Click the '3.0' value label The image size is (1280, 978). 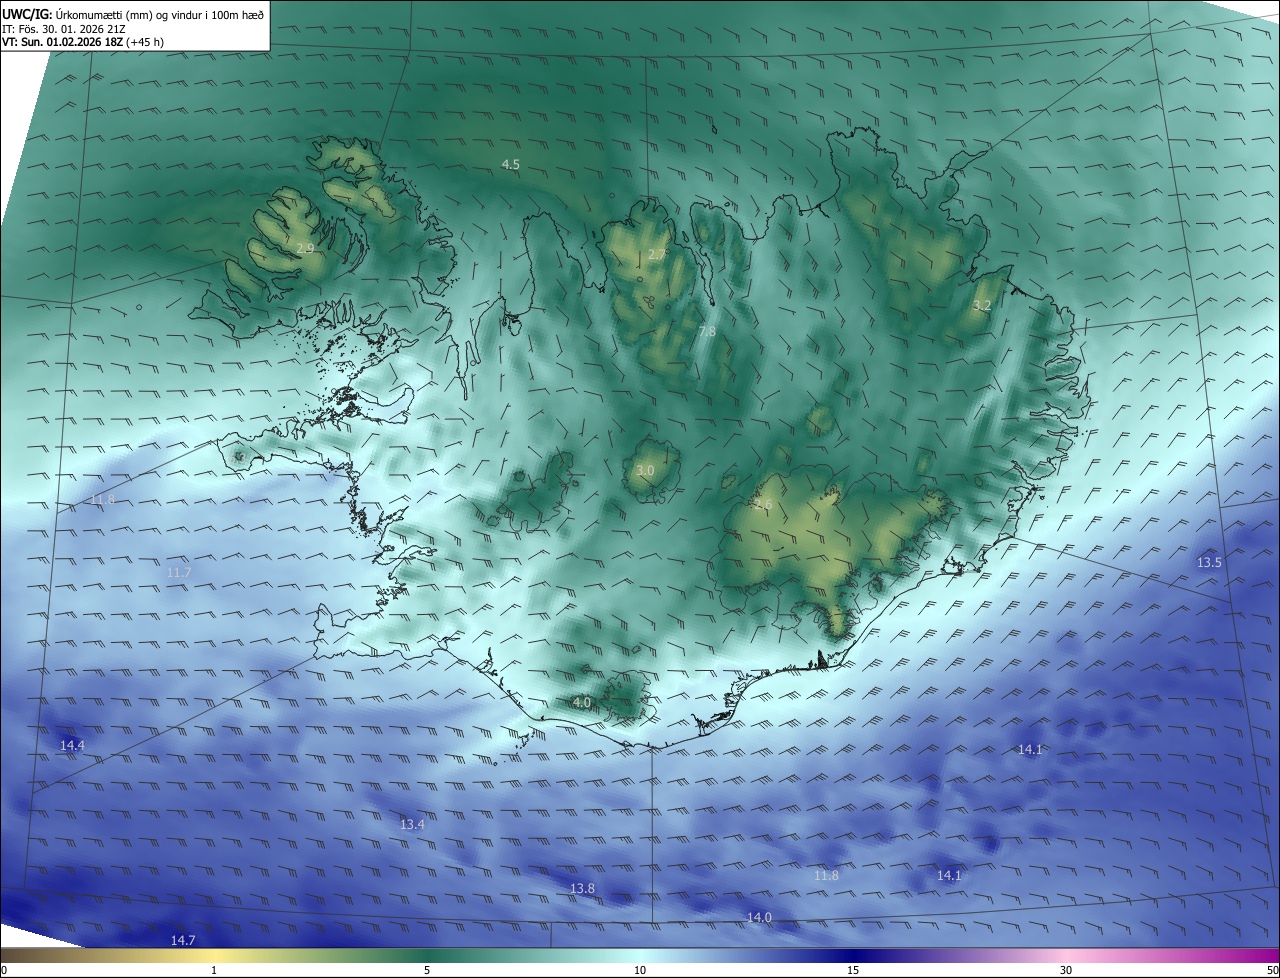(645, 470)
